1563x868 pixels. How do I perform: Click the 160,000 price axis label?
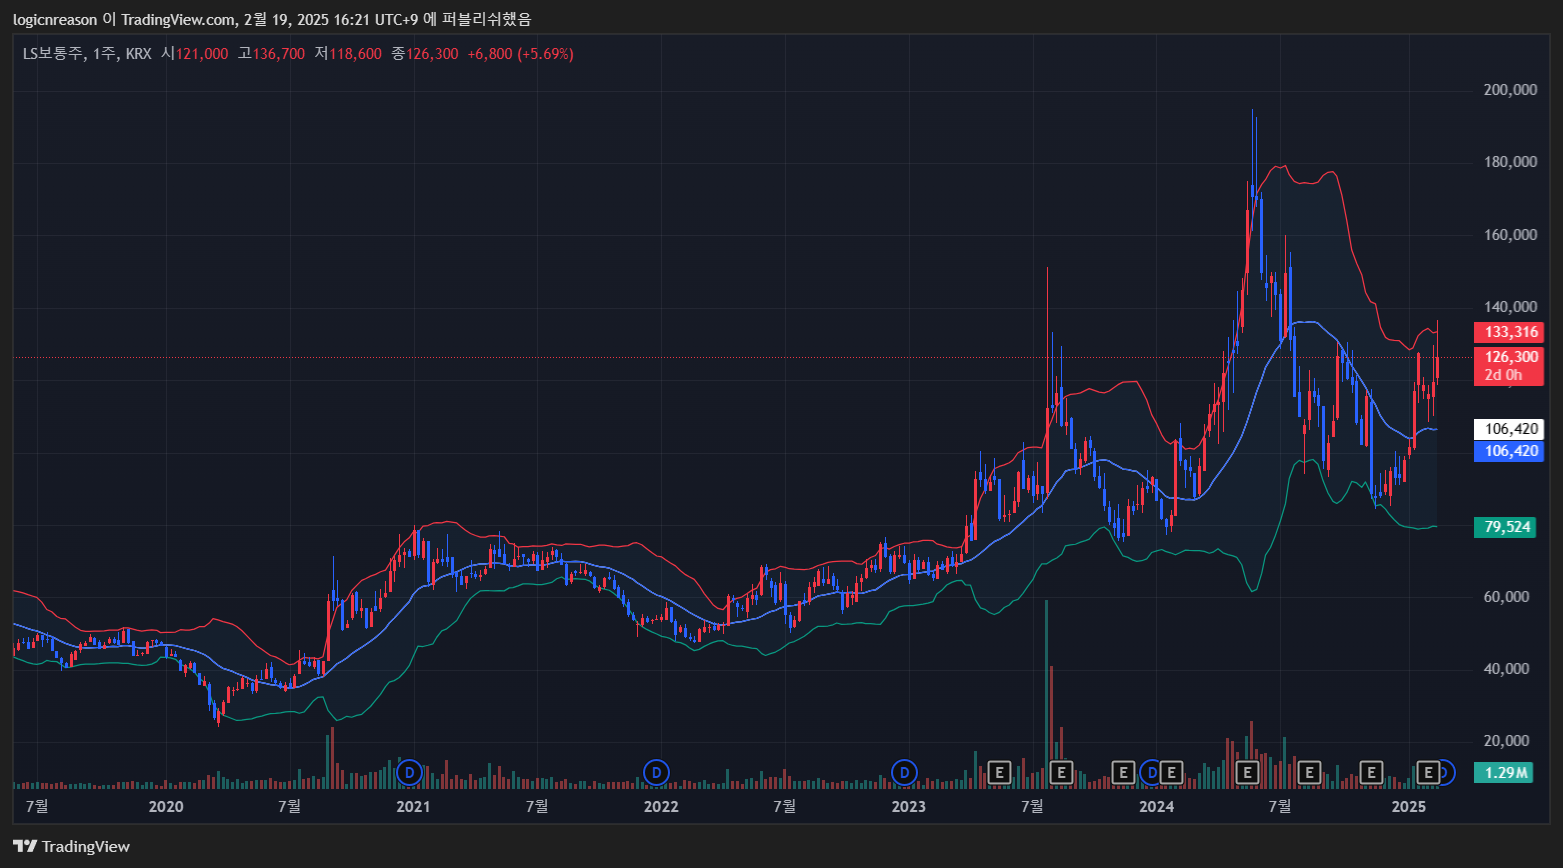tap(1510, 235)
